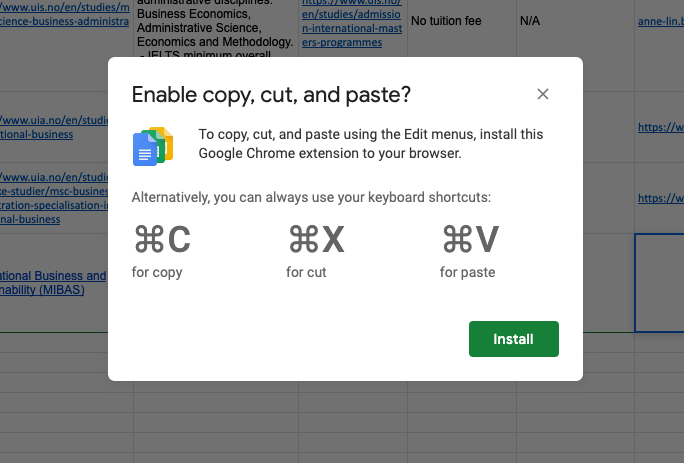This screenshot has height=463, width=684.
Task: Select the 'N/A' cell
Action: [530, 21]
